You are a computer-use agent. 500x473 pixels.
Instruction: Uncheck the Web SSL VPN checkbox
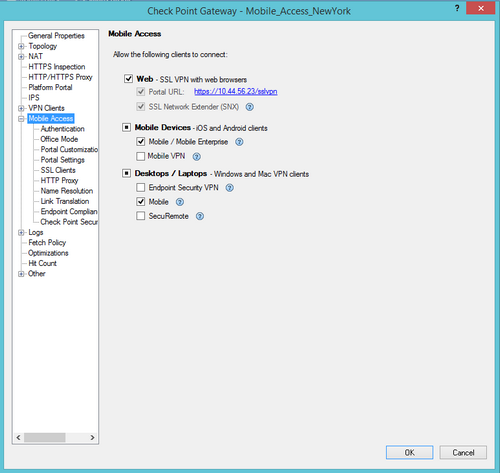click(x=128, y=79)
